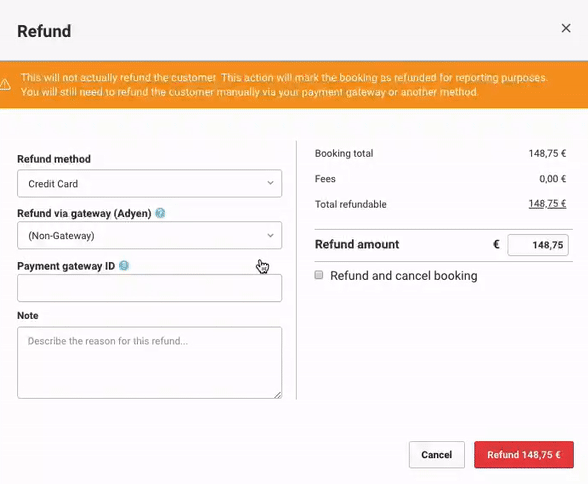The width and height of the screenshot is (588, 484).
Task: Click the chevron arrow in Non-Gateway dropdown
Action: coord(270,235)
